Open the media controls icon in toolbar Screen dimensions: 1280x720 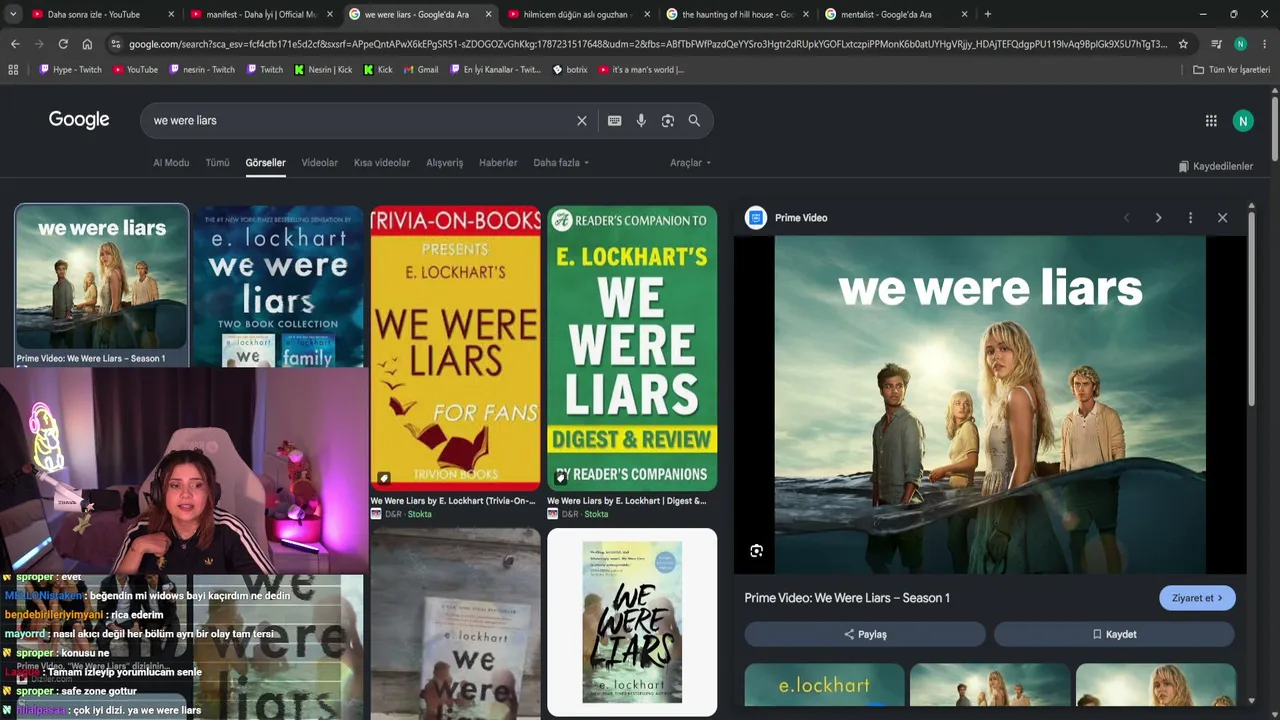tap(1216, 44)
